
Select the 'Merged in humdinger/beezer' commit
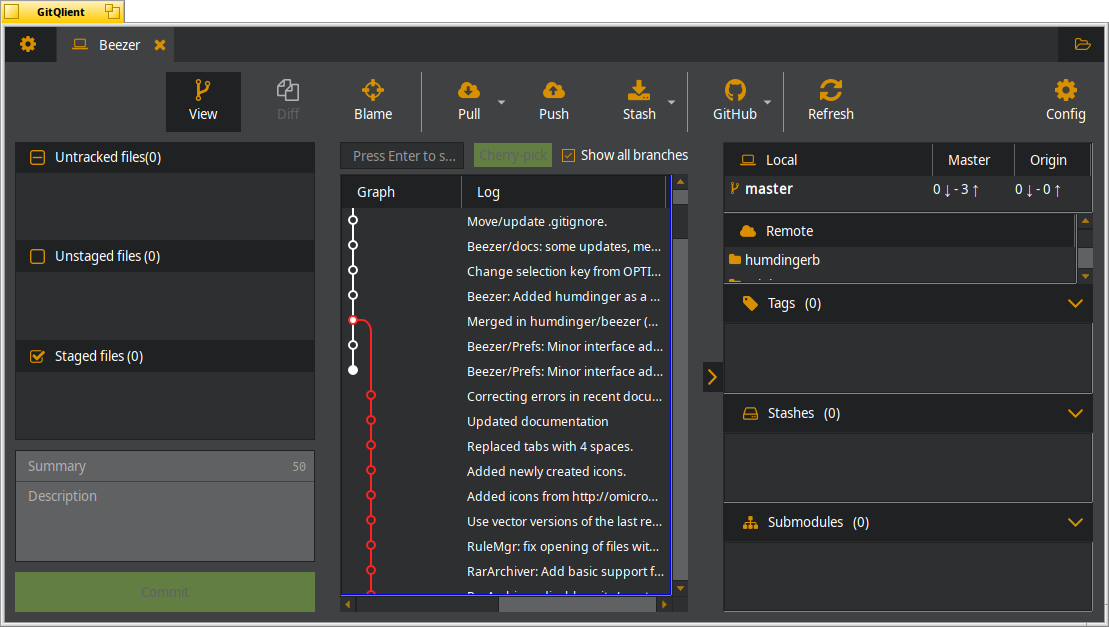562,322
